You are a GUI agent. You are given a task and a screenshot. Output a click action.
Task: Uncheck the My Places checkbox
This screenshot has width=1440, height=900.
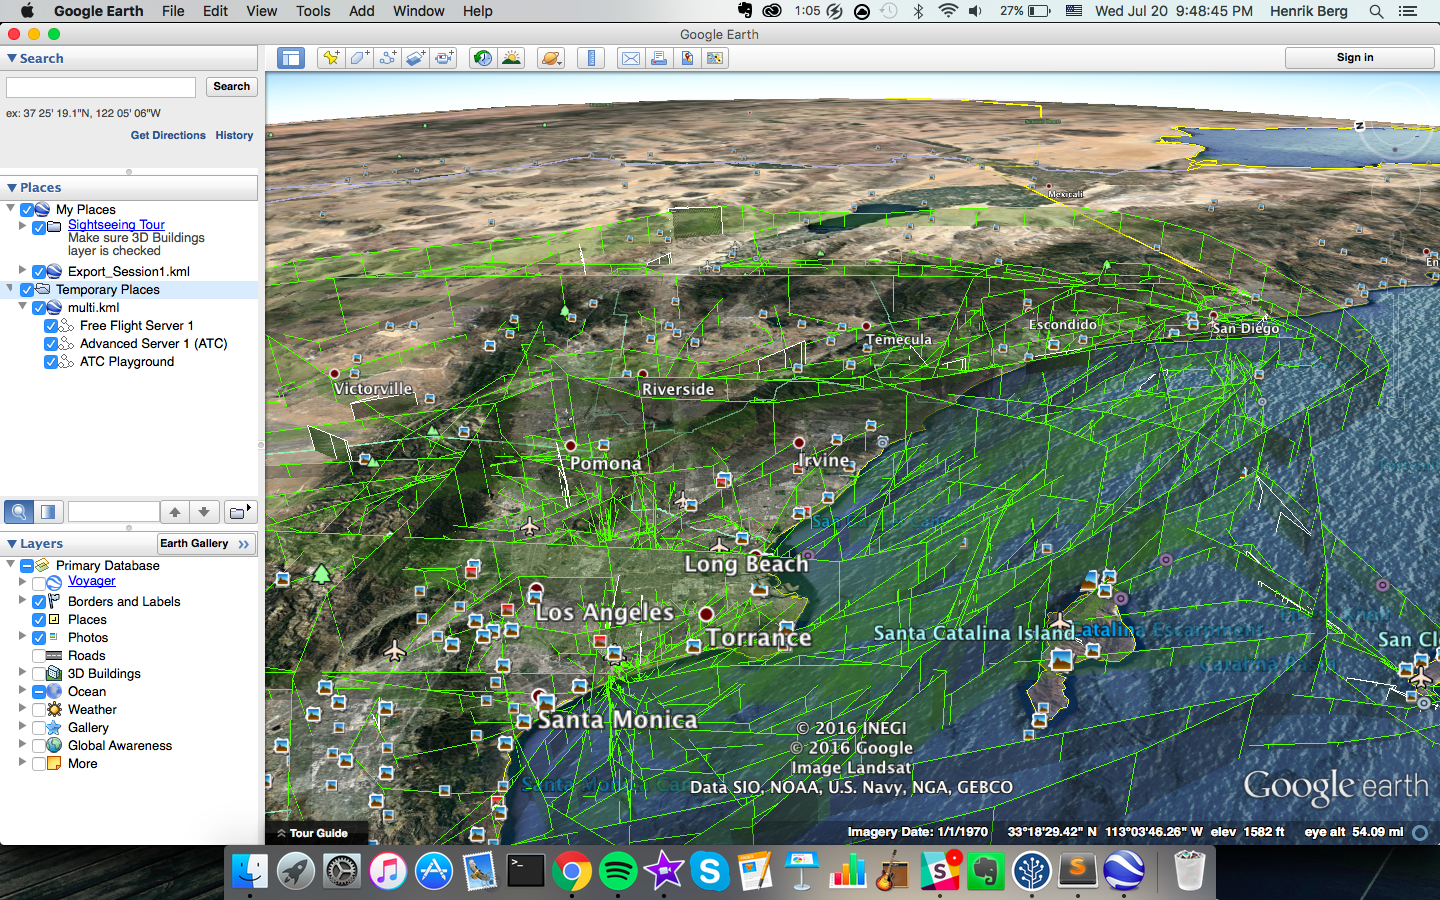point(27,210)
